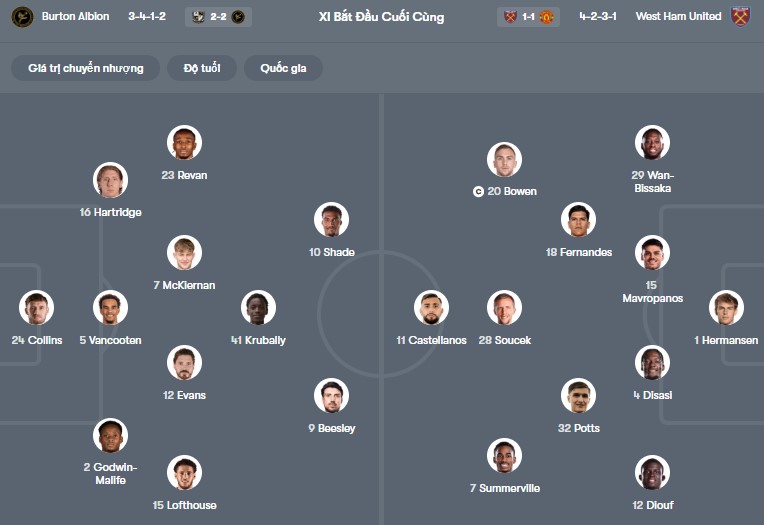Open Castellanos' player avatar
This screenshot has height=525, width=764.
click(431, 309)
